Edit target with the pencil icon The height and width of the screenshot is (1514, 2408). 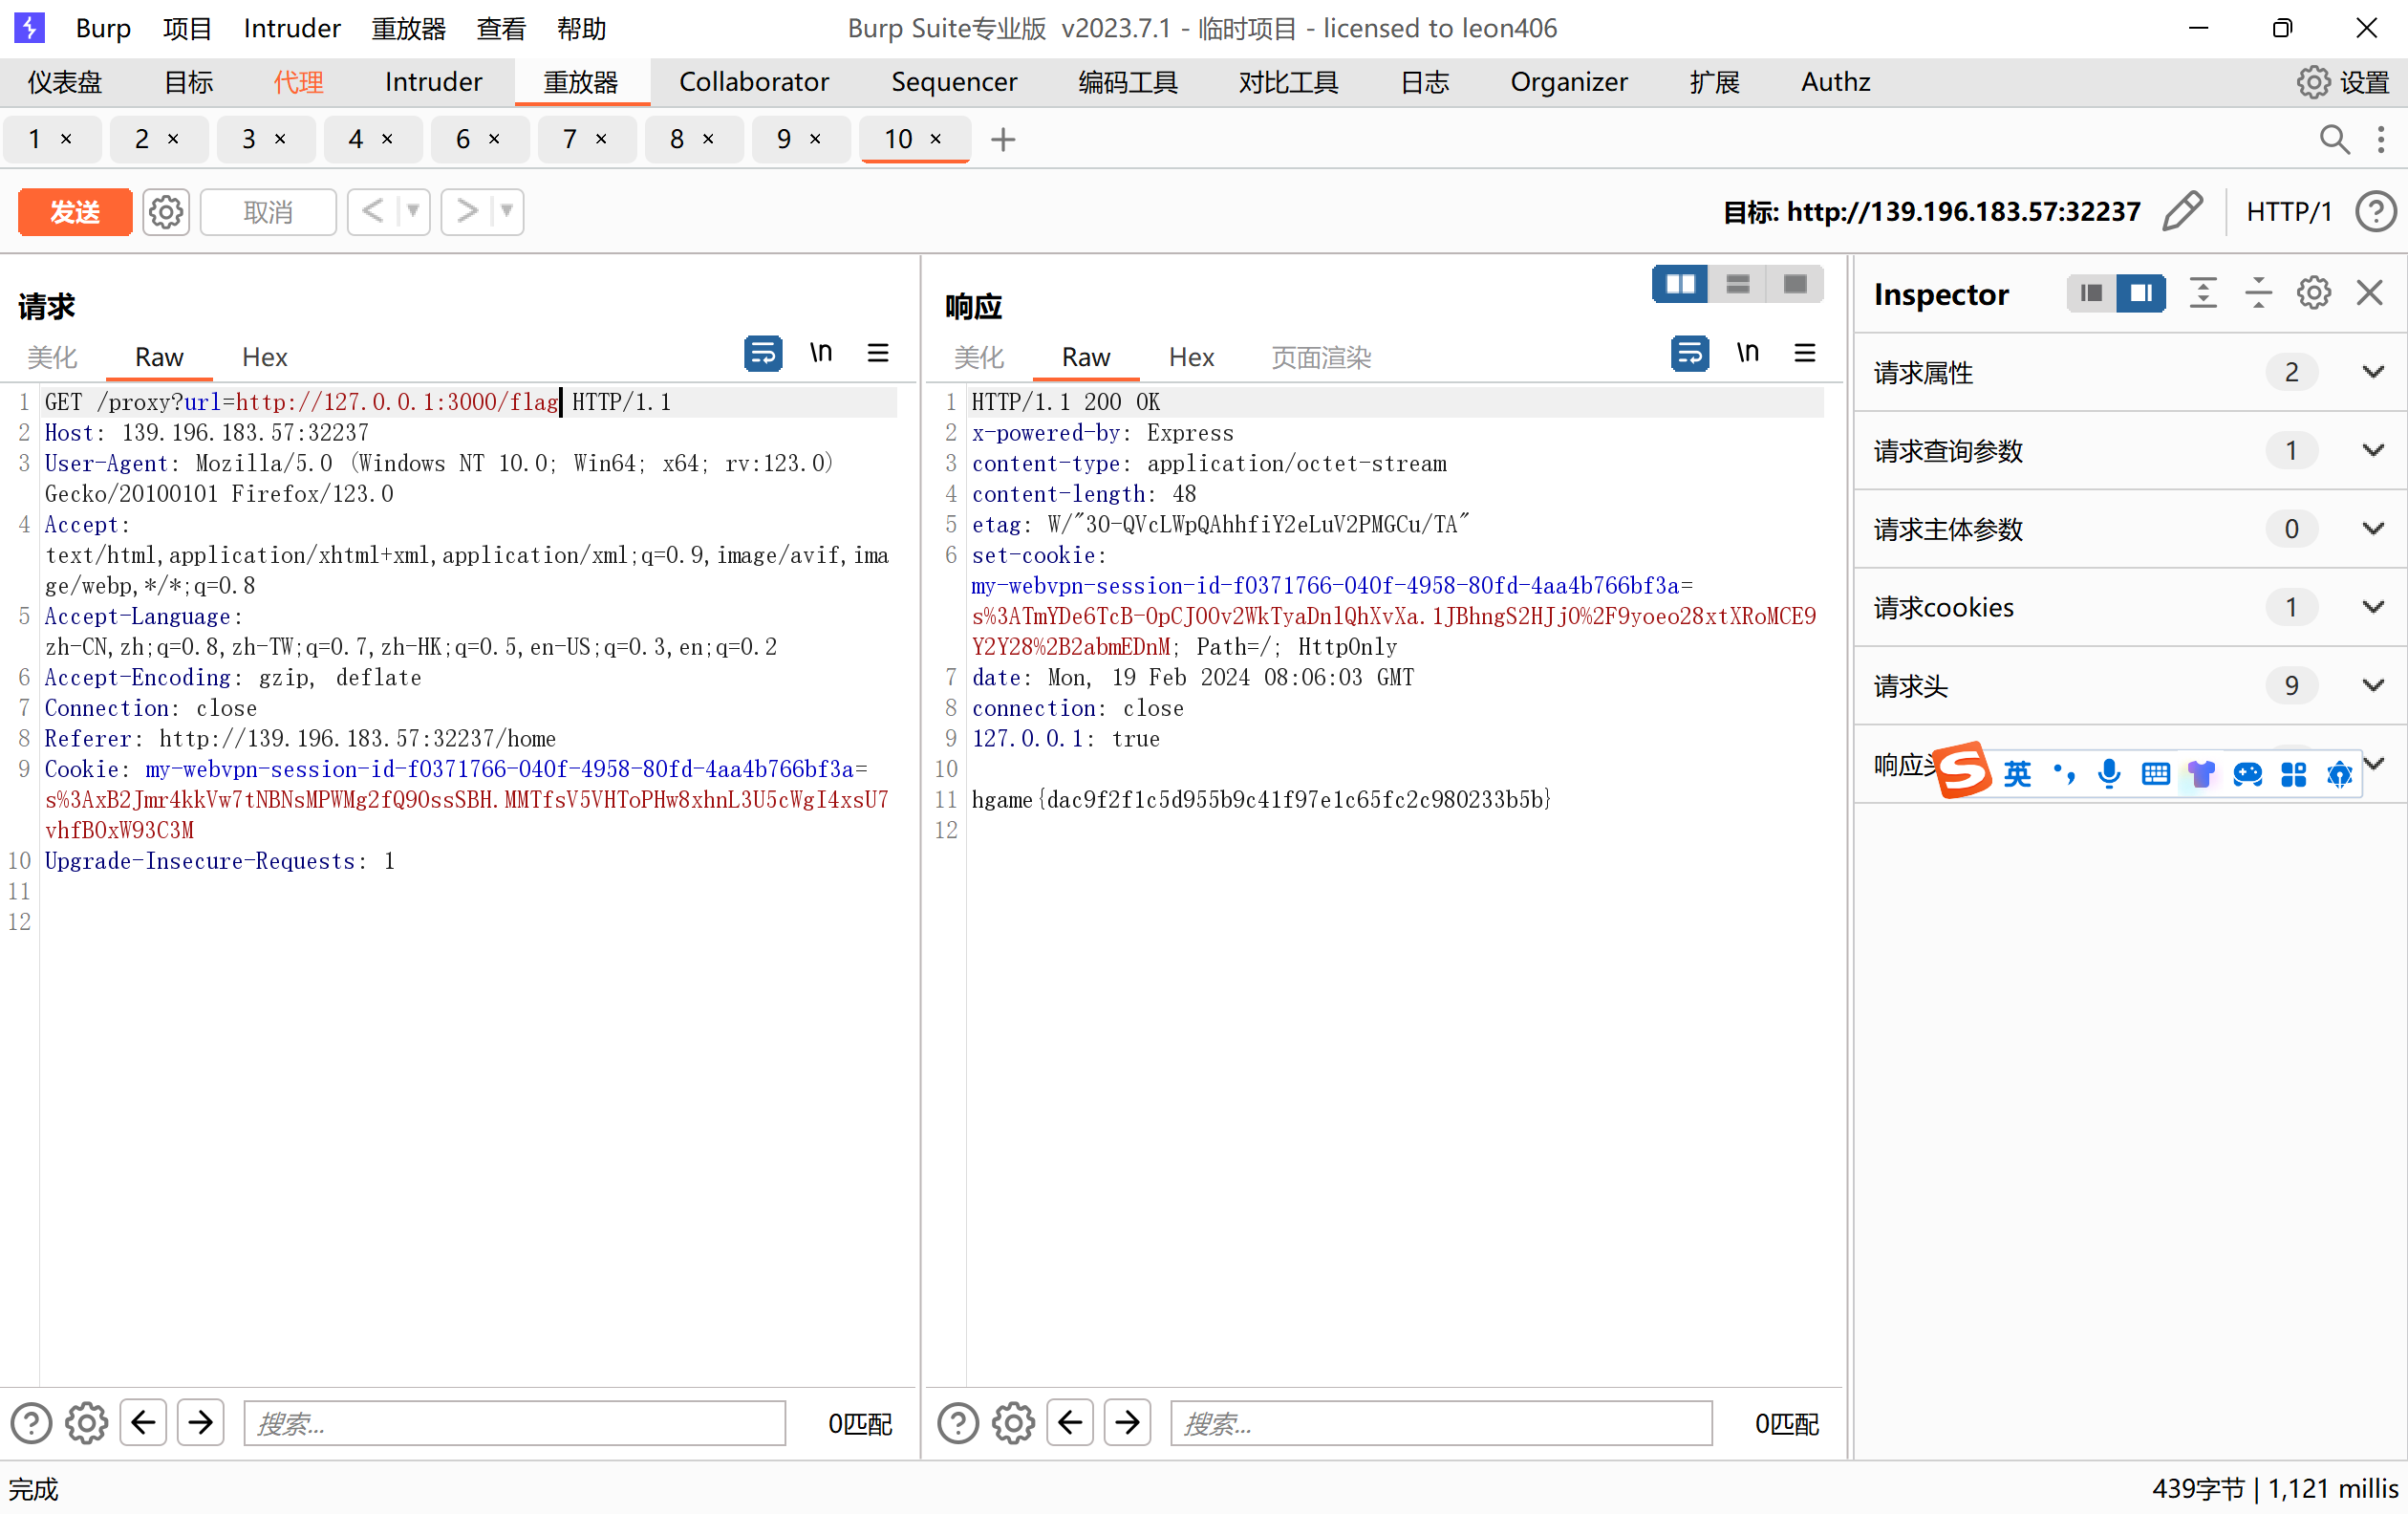2182,211
